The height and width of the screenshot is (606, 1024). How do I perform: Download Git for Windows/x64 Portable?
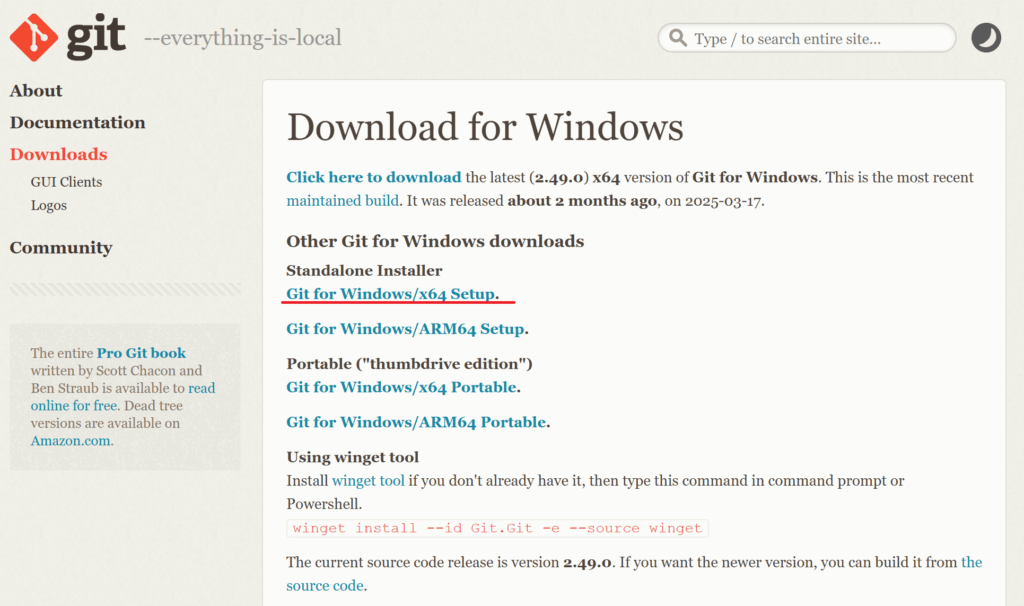tap(402, 387)
